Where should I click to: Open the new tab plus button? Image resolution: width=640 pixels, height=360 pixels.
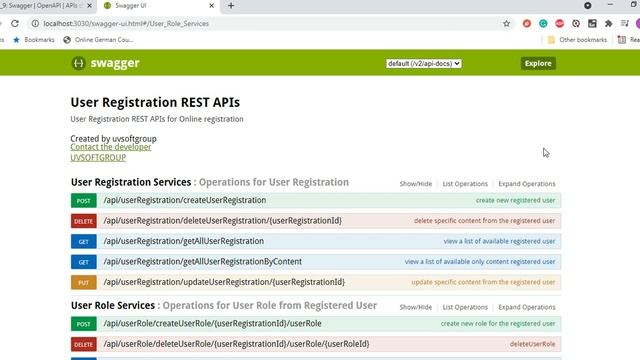coord(231,6)
